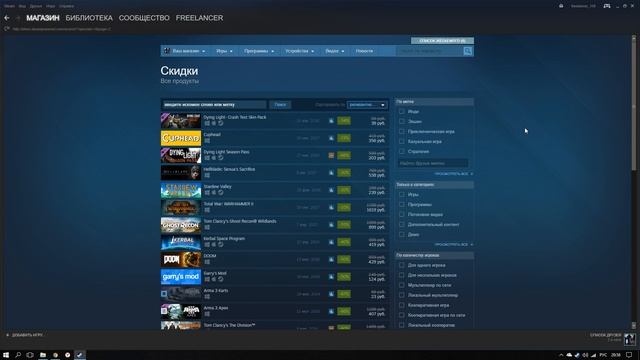Viewport: 640px width, 360px height.
Task: Enable the Дополнительный контент filter
Action: 402,224
